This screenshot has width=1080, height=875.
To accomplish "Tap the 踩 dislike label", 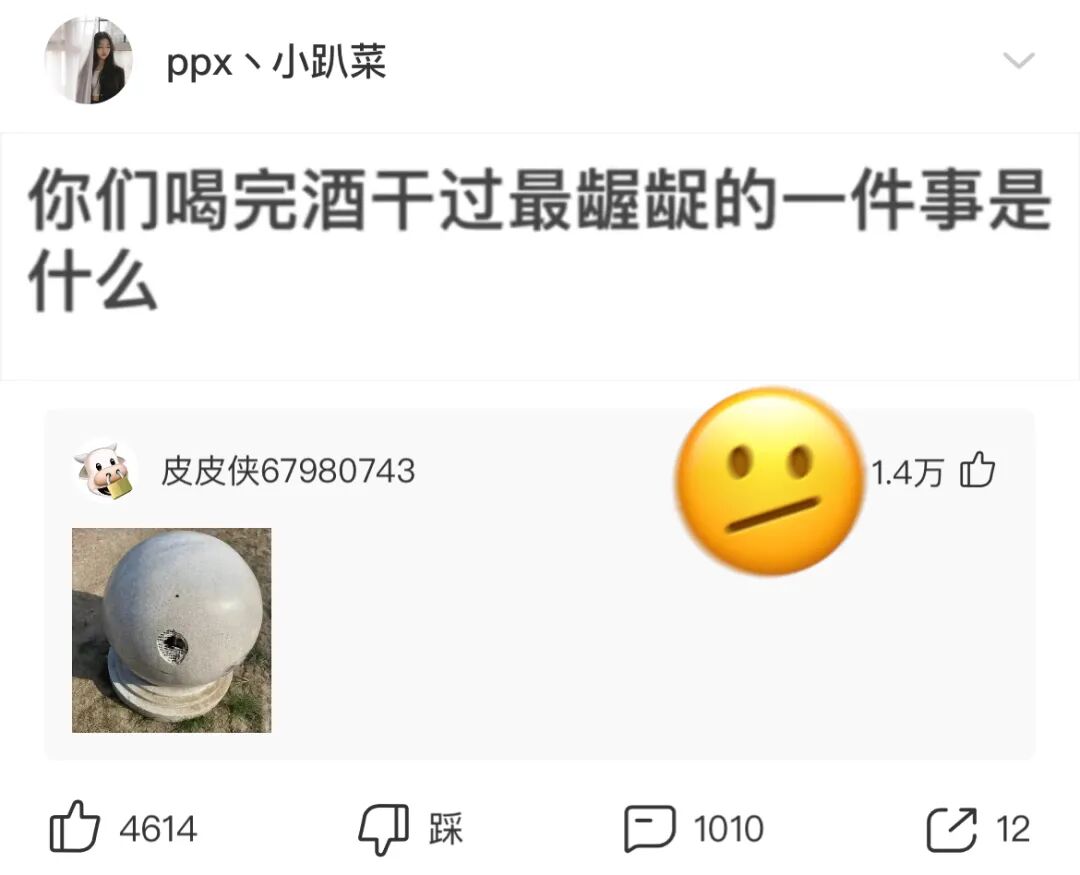I will [x=446, y=829].
